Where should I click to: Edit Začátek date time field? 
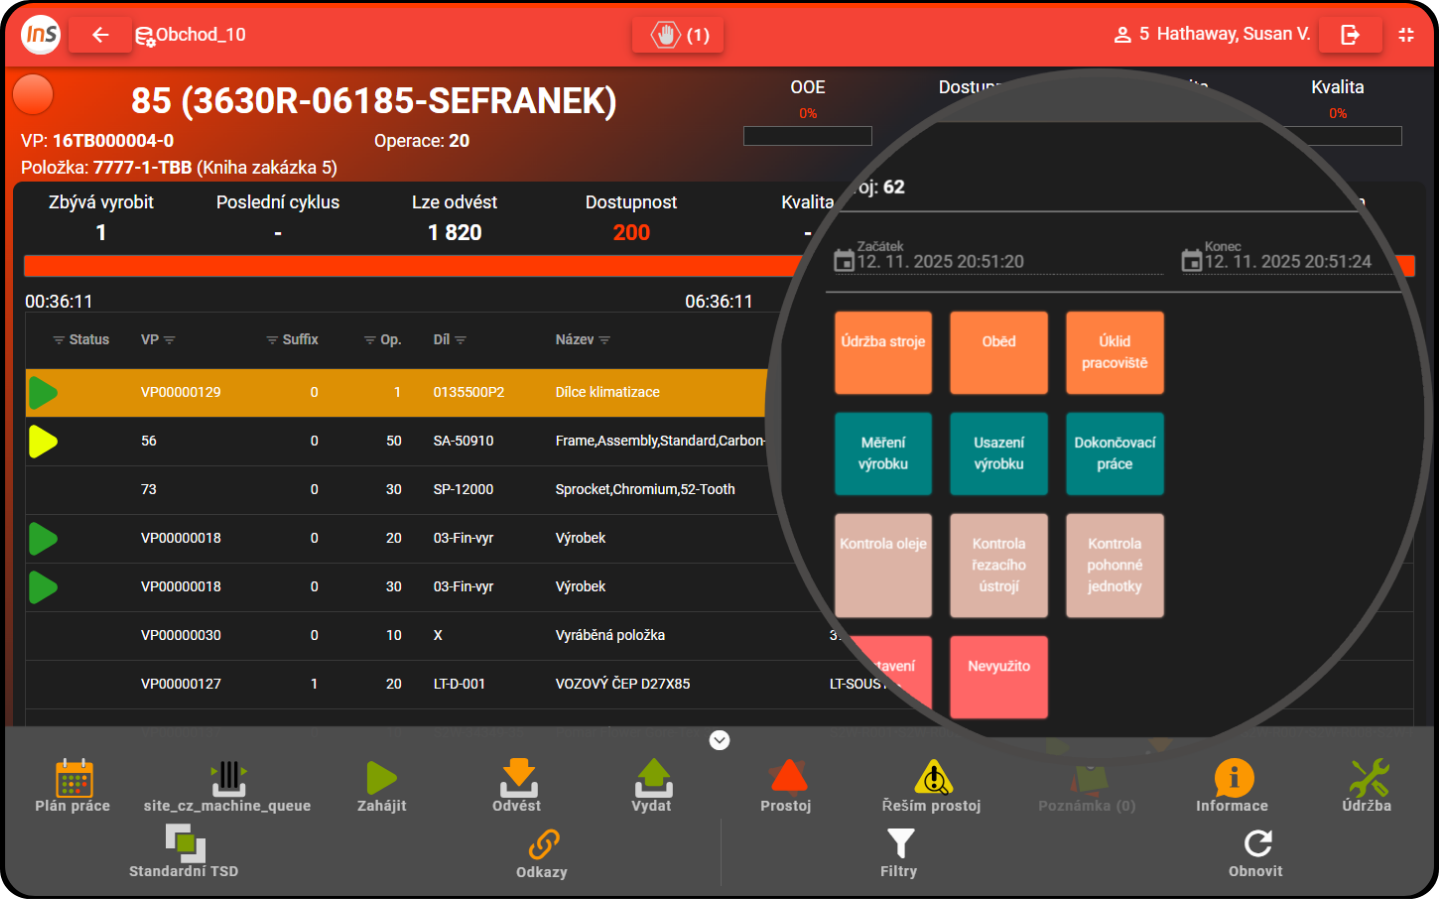click(x=1010, y=261)
